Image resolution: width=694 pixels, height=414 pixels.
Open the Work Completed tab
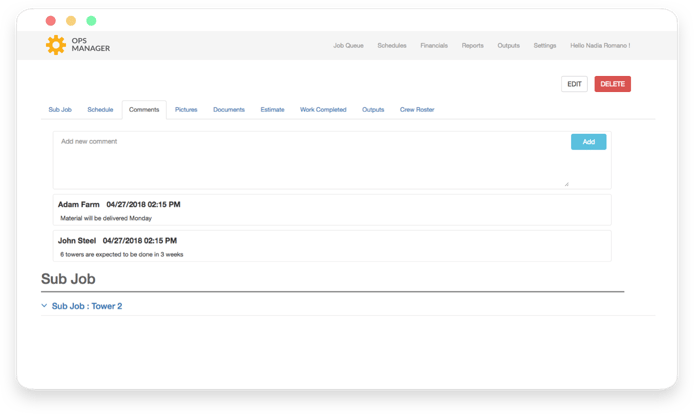click(323, 110)
